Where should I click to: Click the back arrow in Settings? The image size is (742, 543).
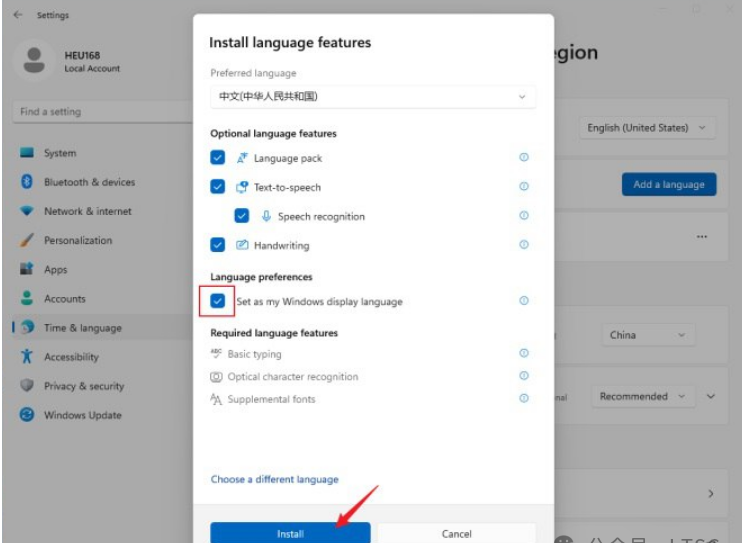[18, 15]
